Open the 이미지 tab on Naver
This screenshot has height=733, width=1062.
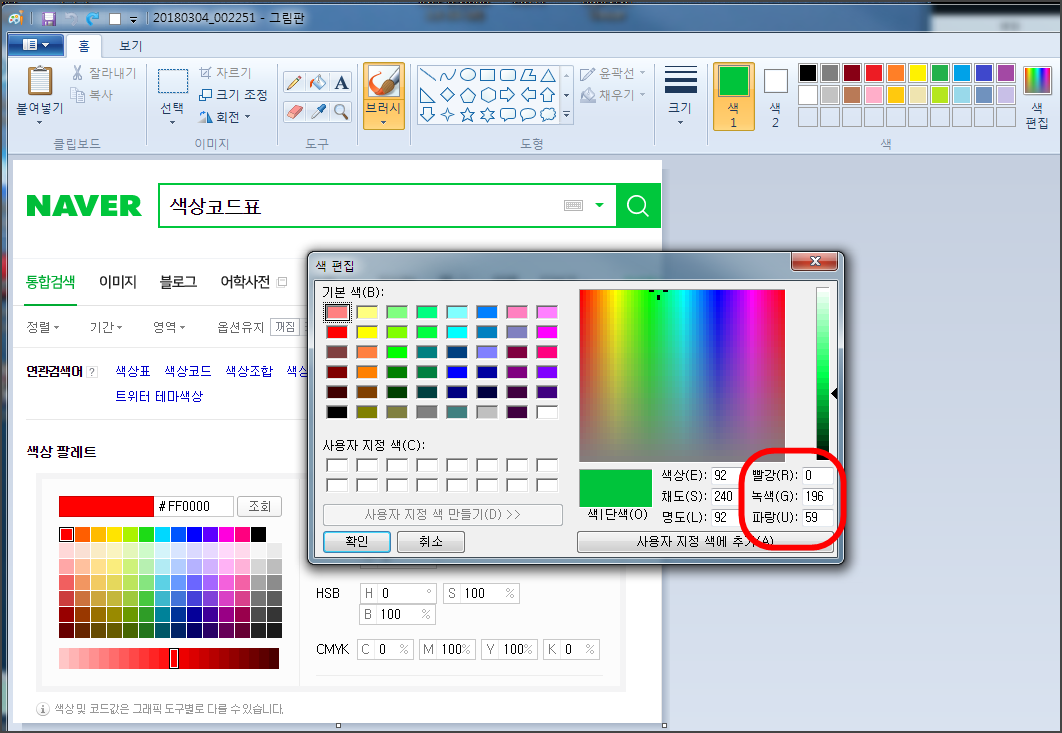(118, 282)
